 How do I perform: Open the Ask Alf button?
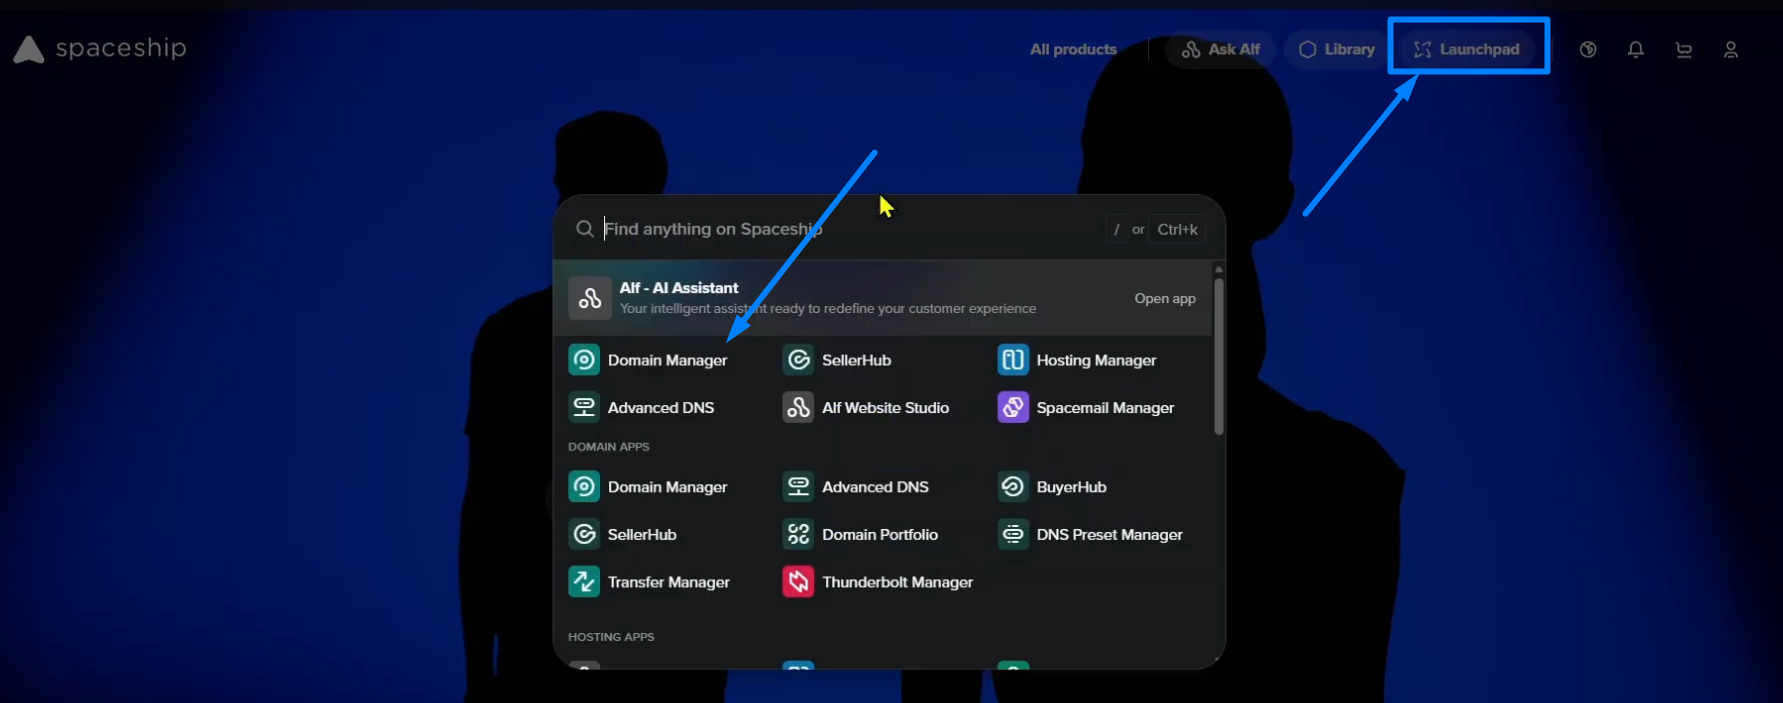(1220, 49)
